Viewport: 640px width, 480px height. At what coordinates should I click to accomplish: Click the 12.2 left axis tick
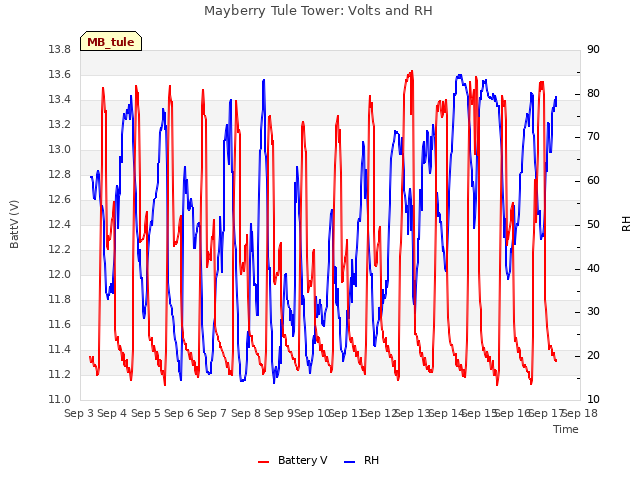pos(60,249)
